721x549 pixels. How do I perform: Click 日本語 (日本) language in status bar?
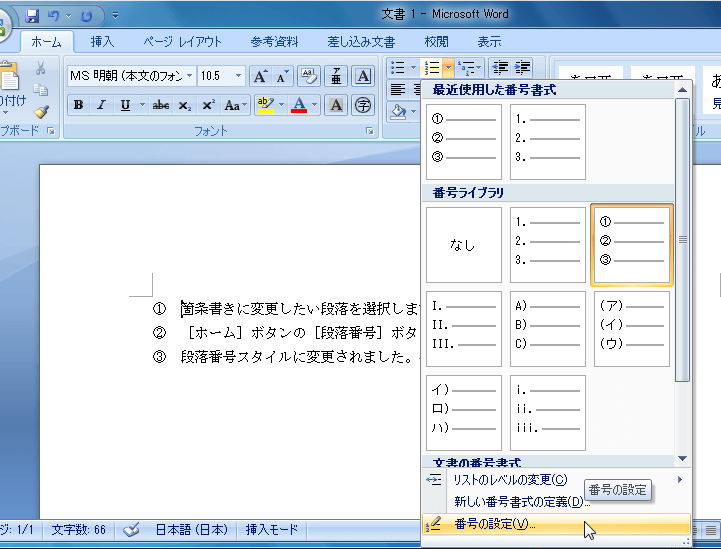point(191,530)
